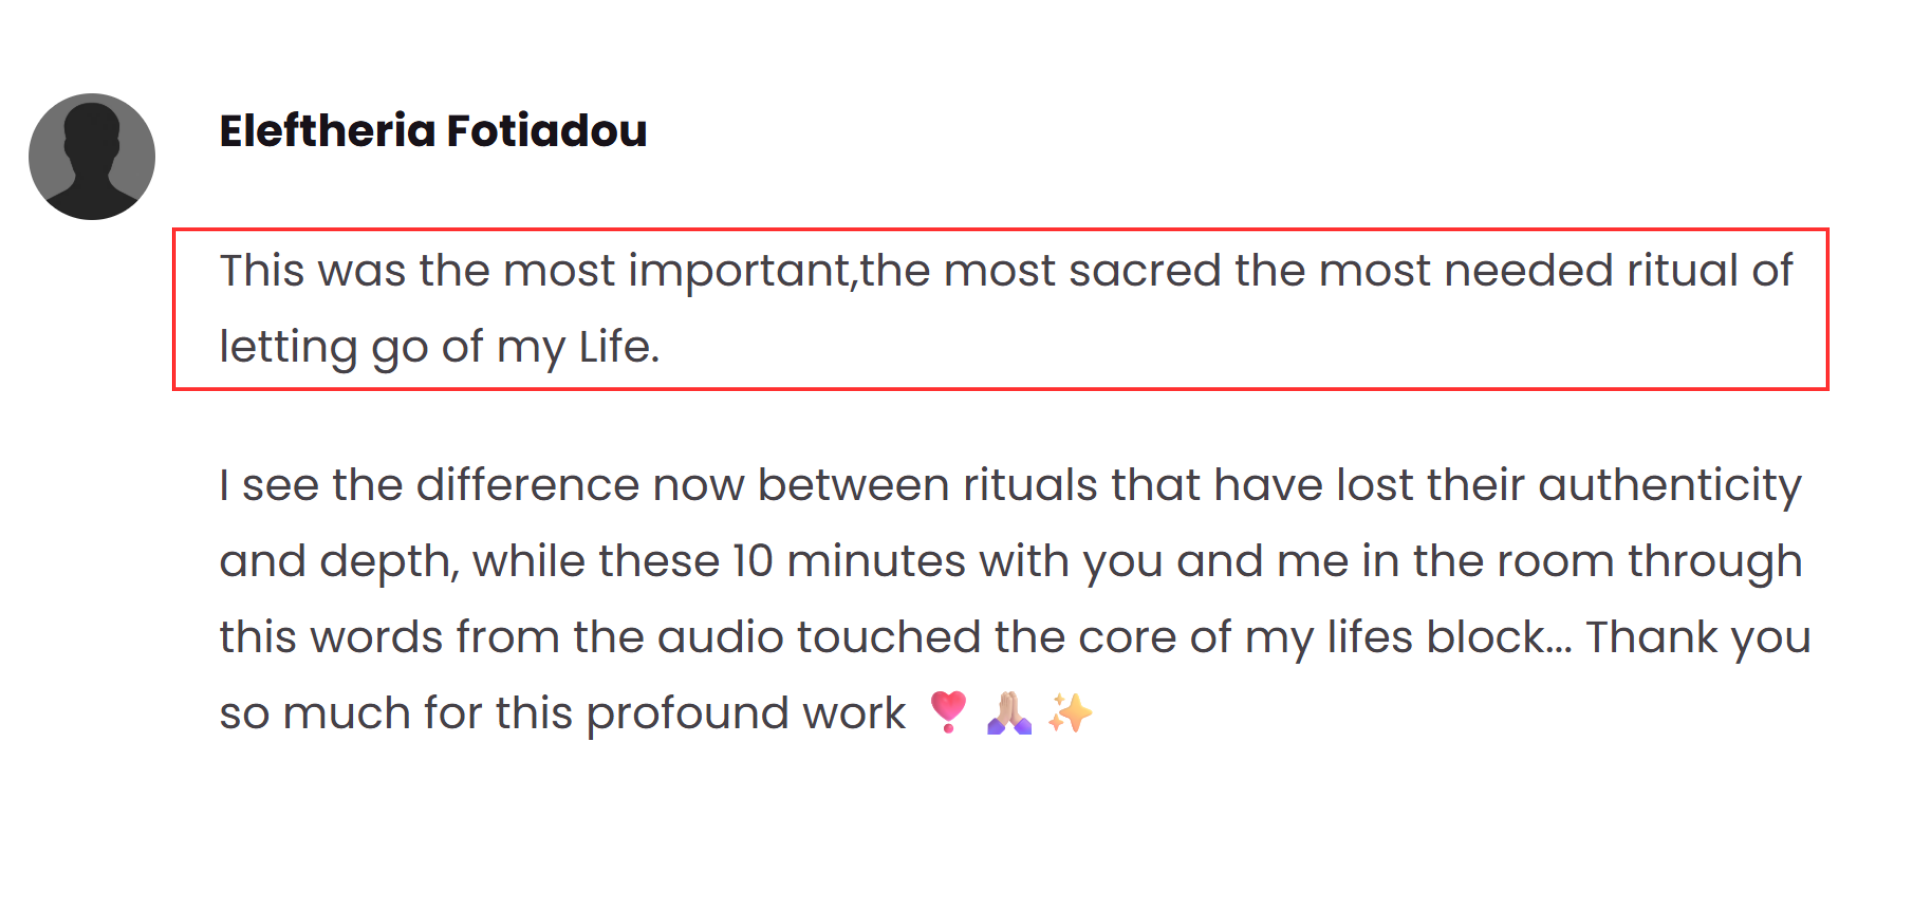This screenshot has width=1920, height=900.
Task: Click the words "Thank you" in the comment
Action: 1698,637
